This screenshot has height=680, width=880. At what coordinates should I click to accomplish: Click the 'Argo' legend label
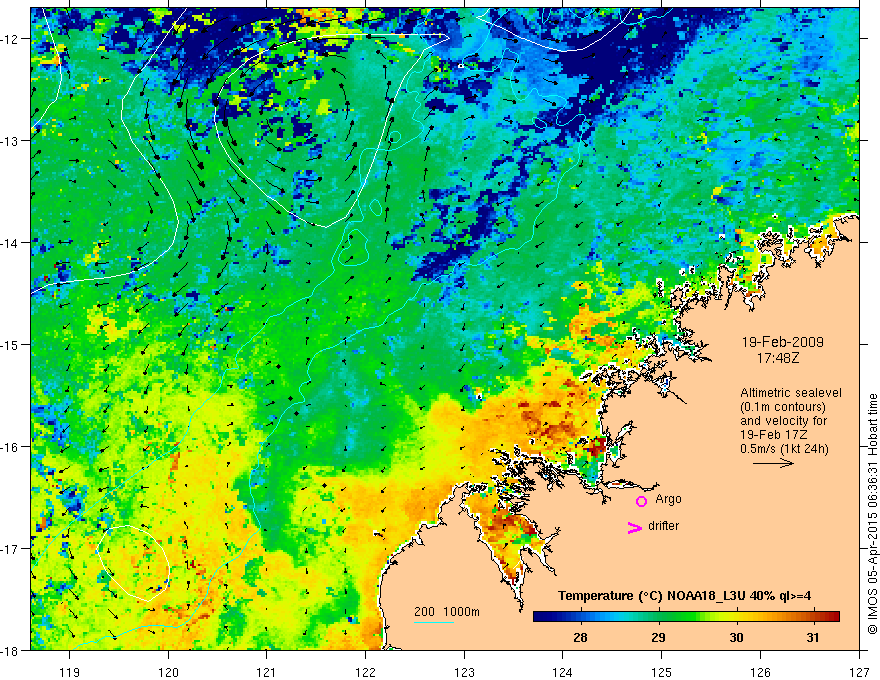[668, 499]
